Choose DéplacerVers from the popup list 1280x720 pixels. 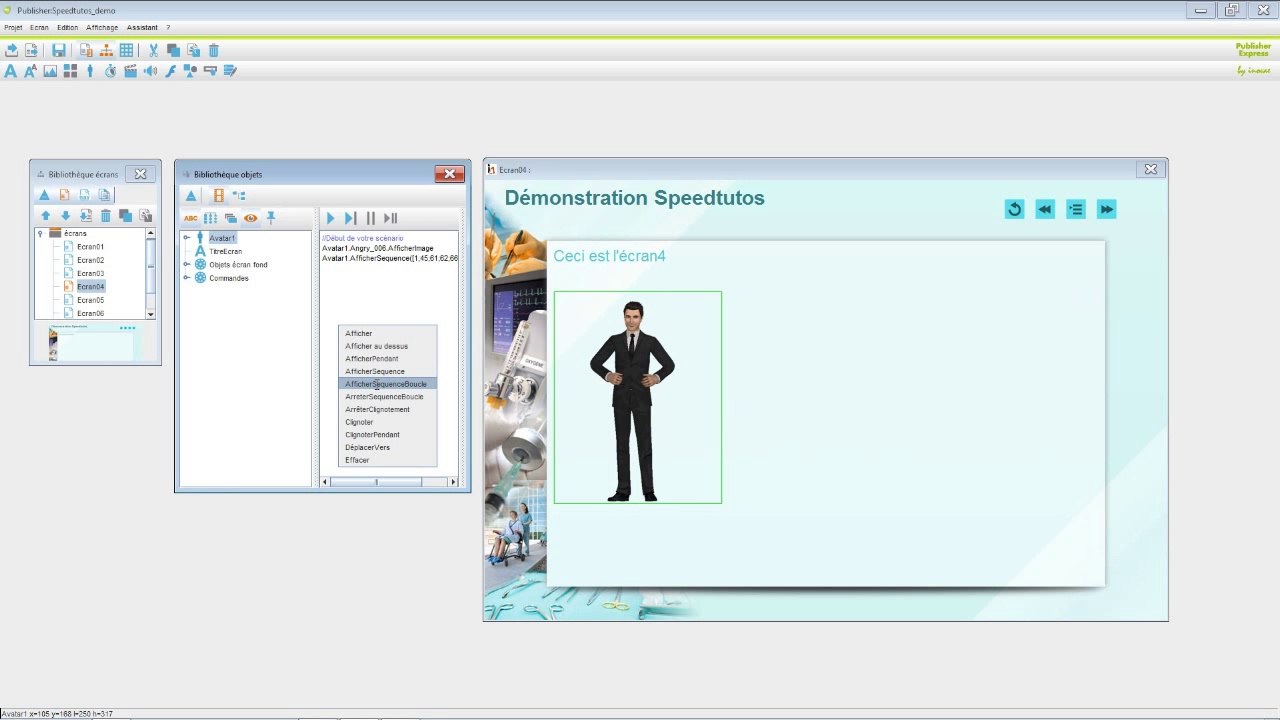pyautogui.click(x=387, y=447)
